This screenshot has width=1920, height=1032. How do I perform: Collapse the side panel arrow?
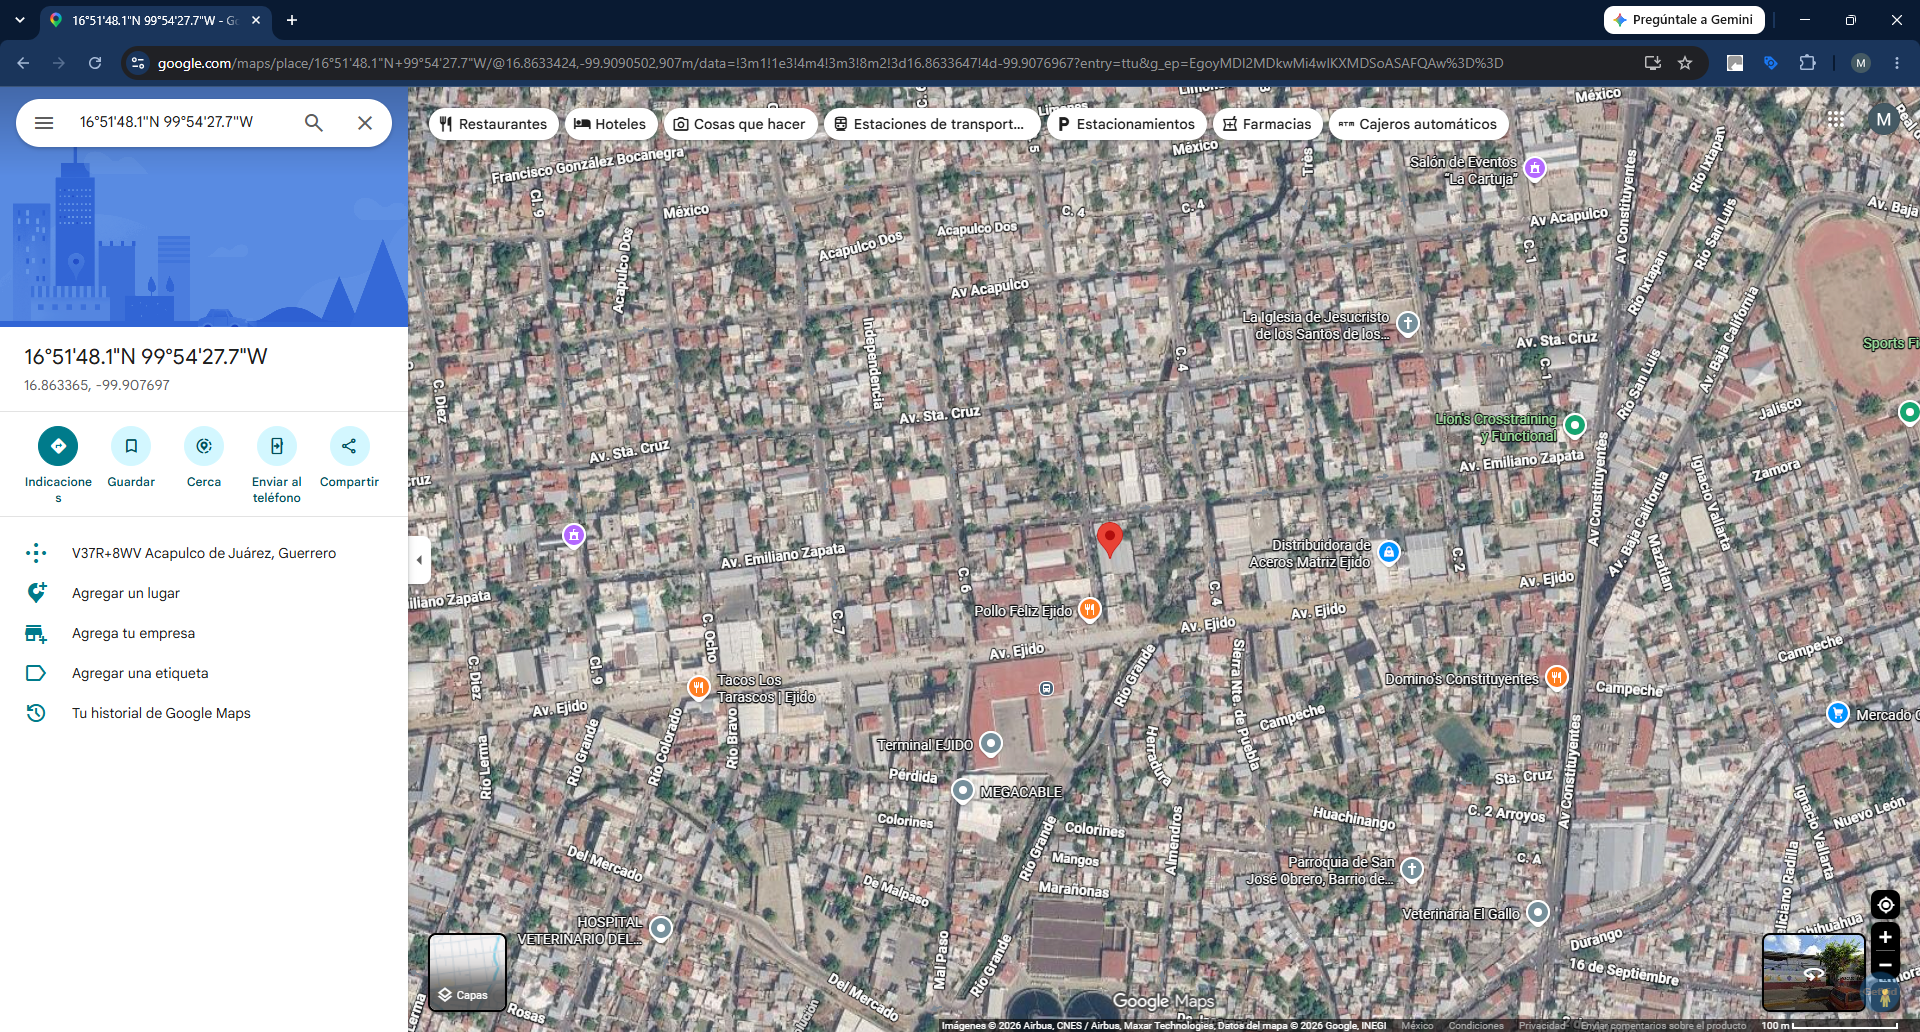[420, 559]
